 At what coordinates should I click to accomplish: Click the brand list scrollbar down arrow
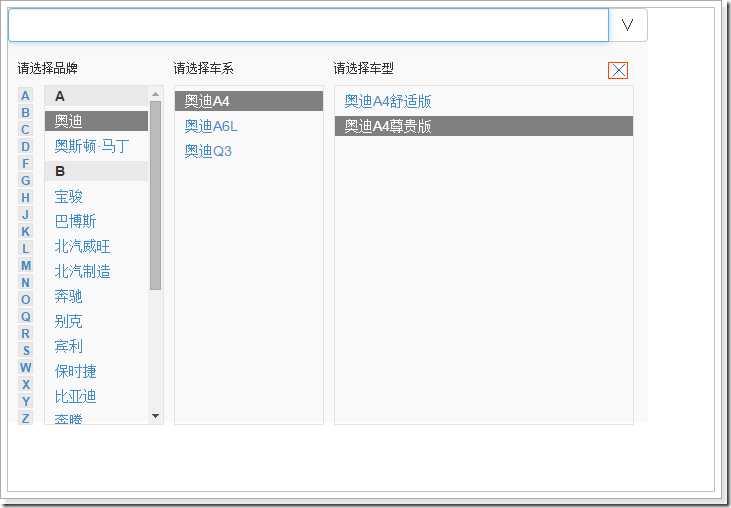(156, 416)
